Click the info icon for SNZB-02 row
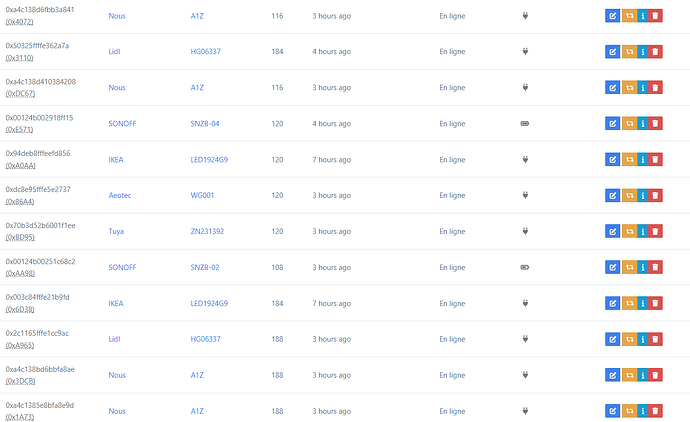Viewport: 690px width, 422px height. [x=642, y=267]
